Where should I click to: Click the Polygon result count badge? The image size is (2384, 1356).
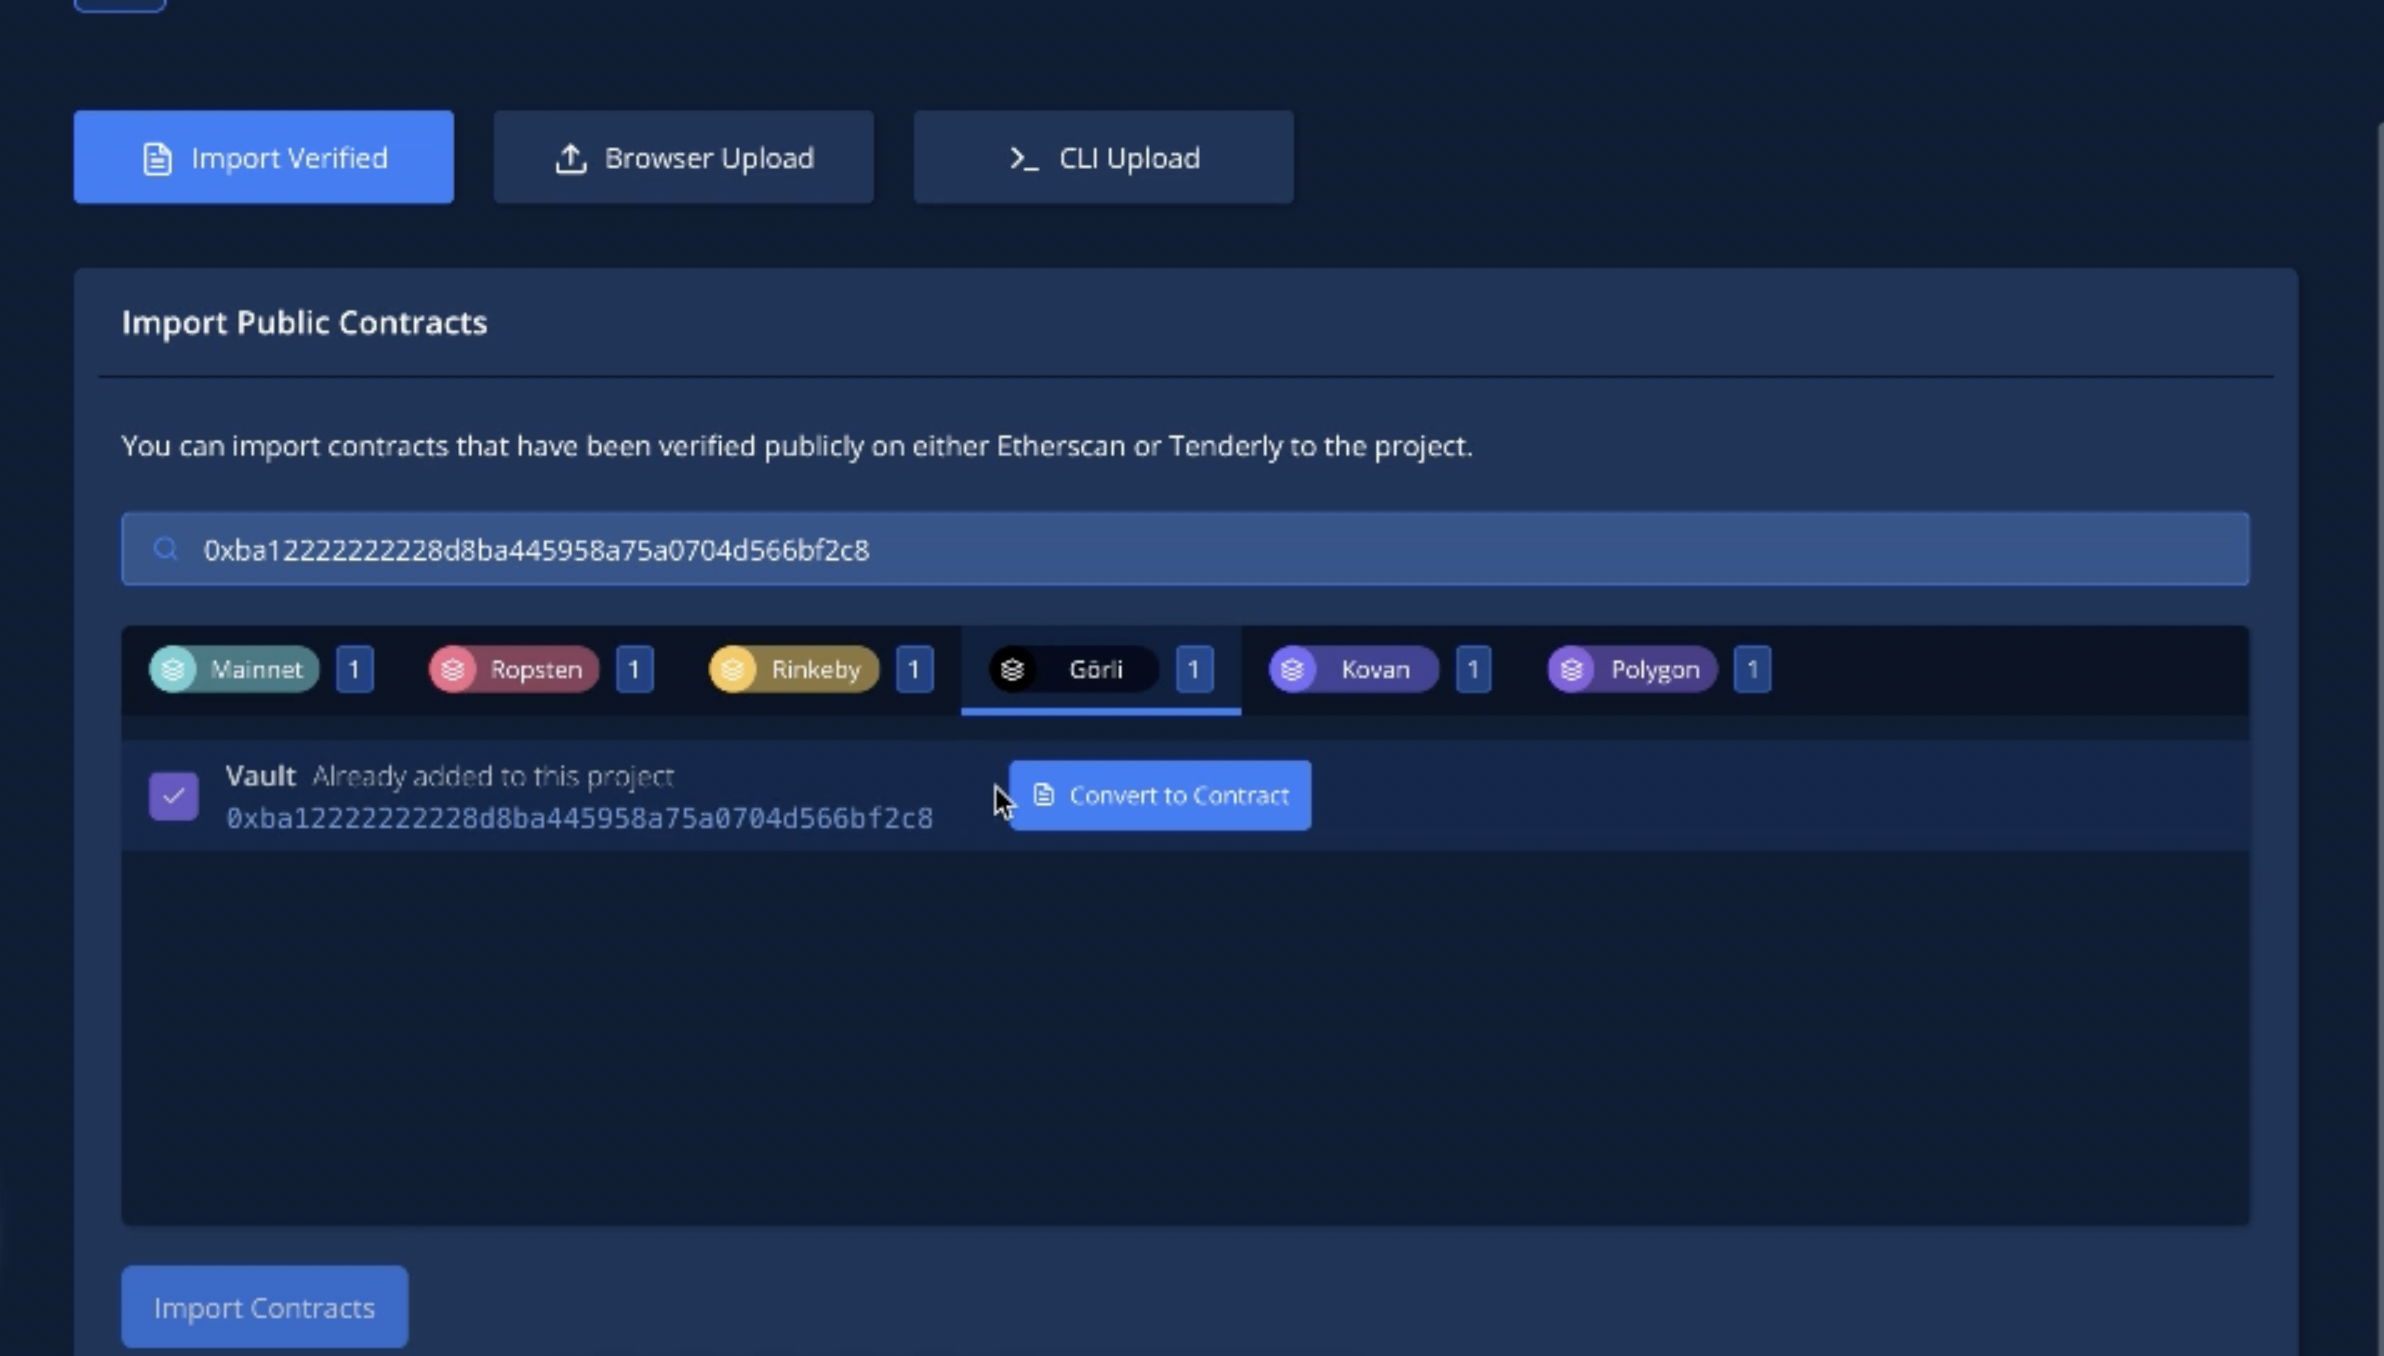coord(1752,669)
